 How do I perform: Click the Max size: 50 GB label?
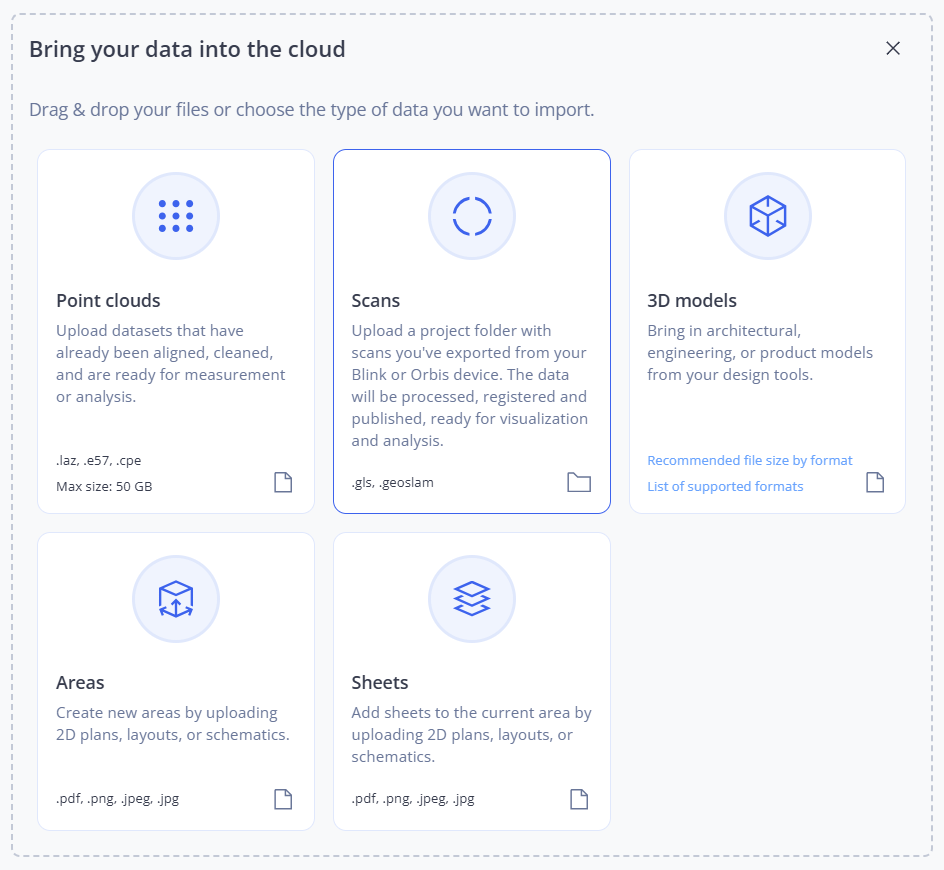[x=104, y=487]
